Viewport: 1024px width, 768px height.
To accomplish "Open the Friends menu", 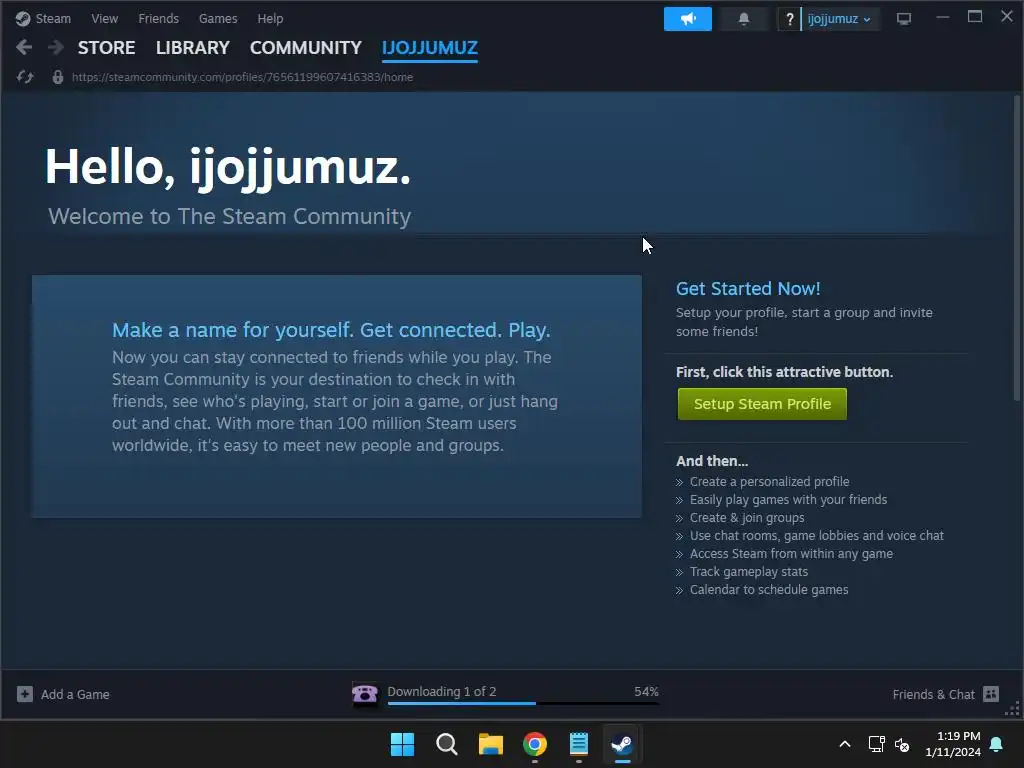I will (x=158, y=19).
